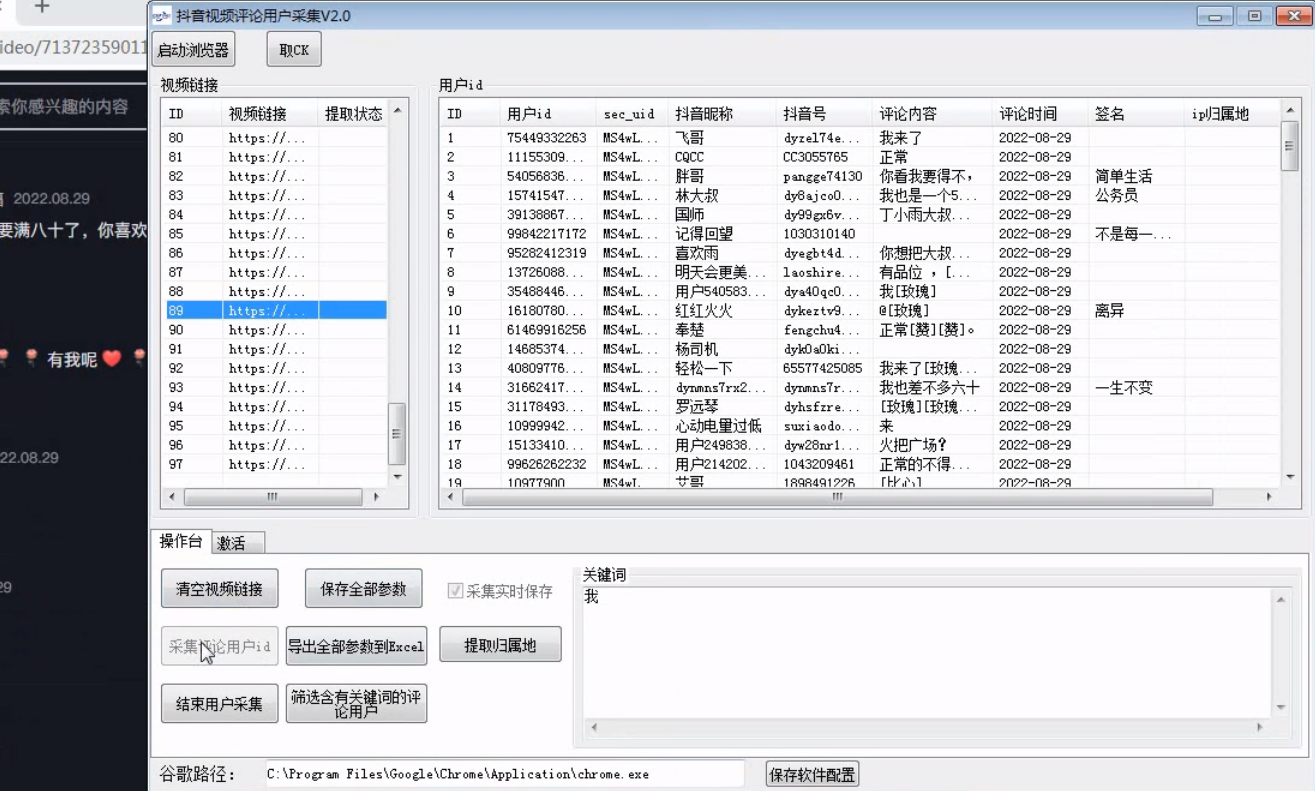This screenshot has width=1315, height=791.
Task: Click 保存软件配置 button
Action: tap(812, 775)
